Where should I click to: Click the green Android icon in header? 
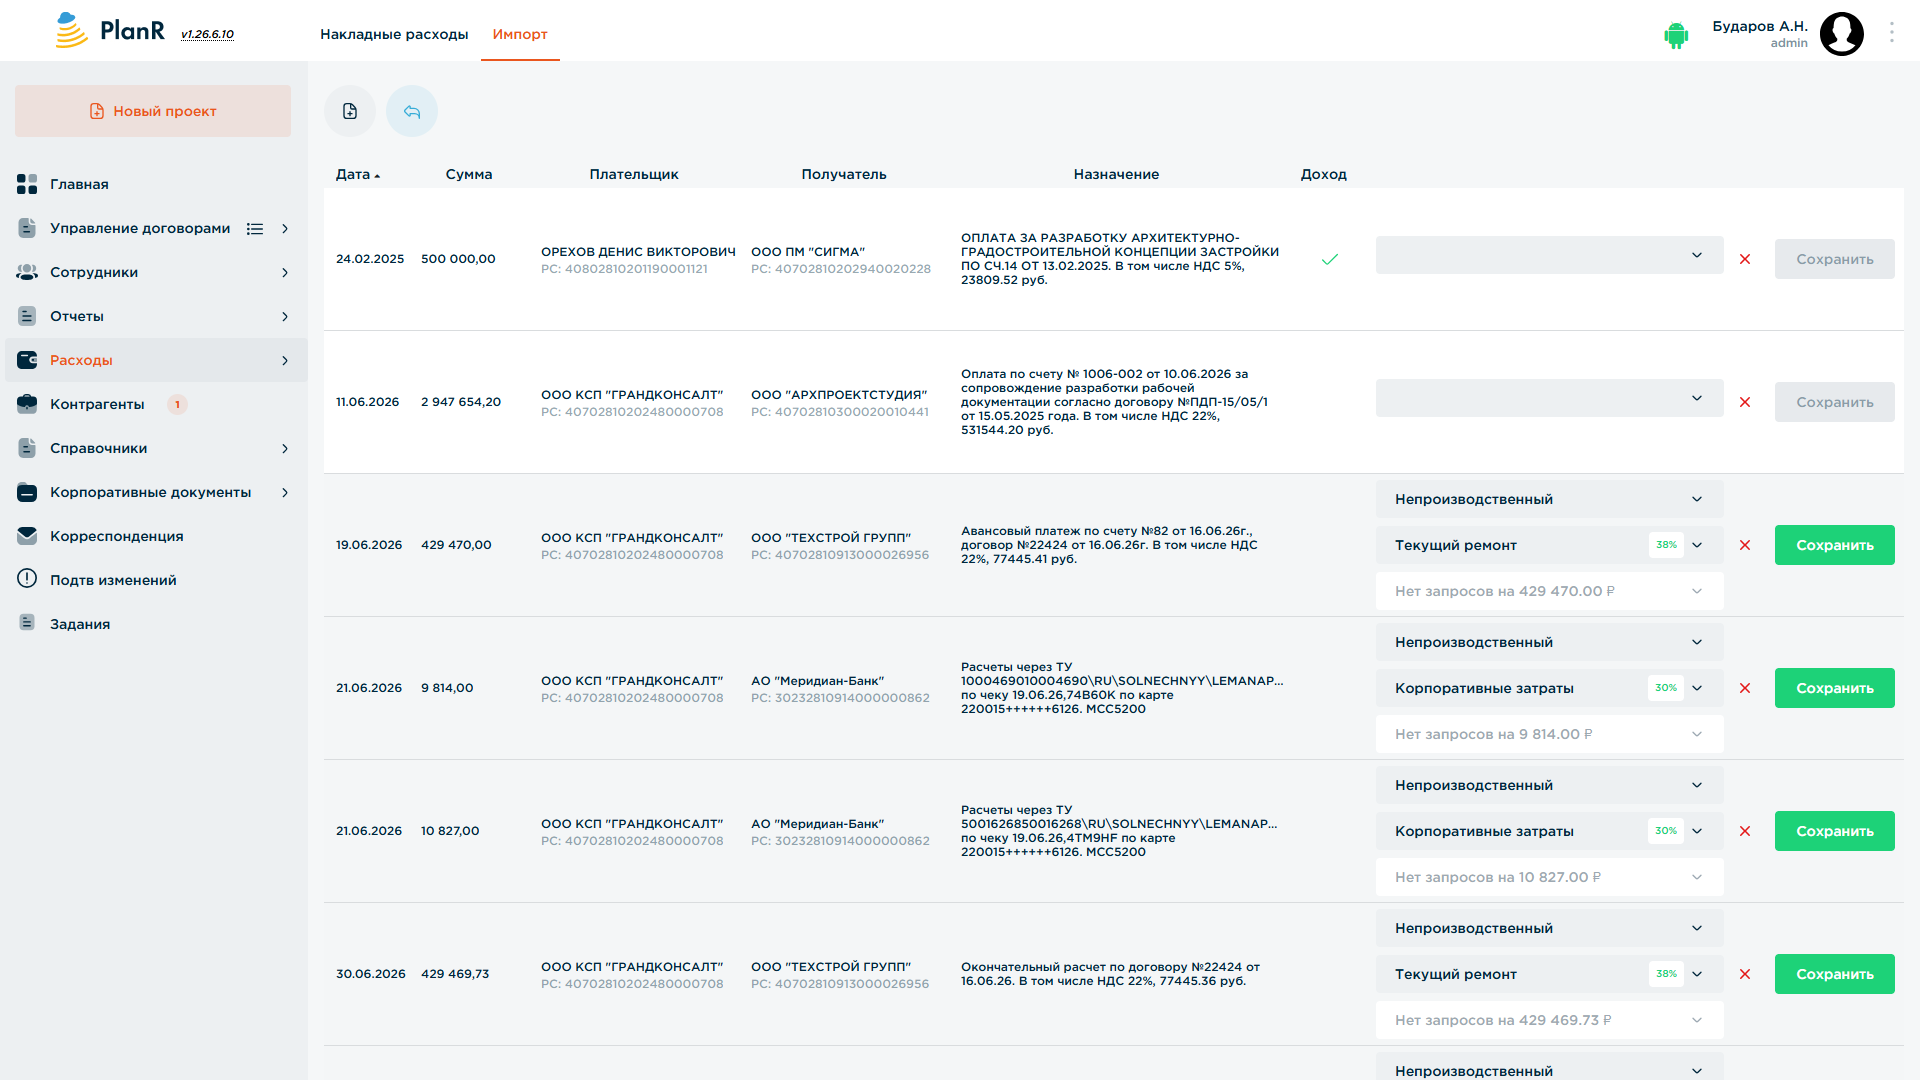point(1676,35)
